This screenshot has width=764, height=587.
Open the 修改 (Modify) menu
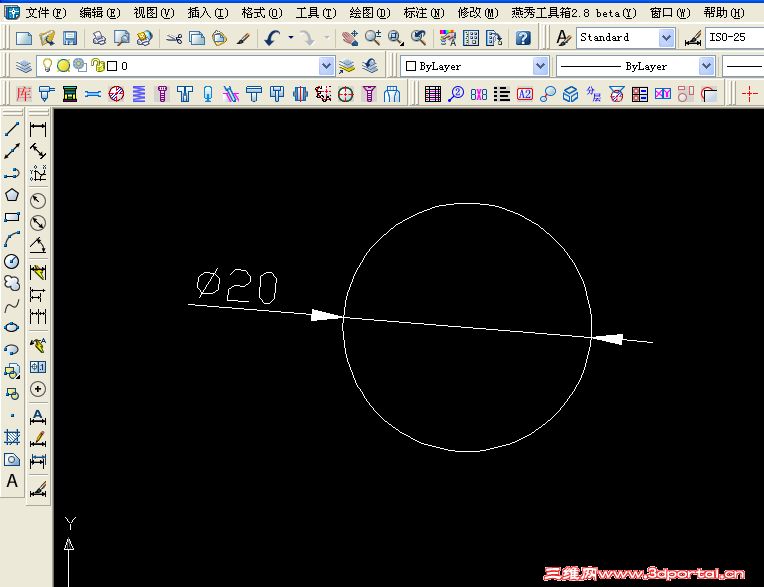click(x=478, y=13)
